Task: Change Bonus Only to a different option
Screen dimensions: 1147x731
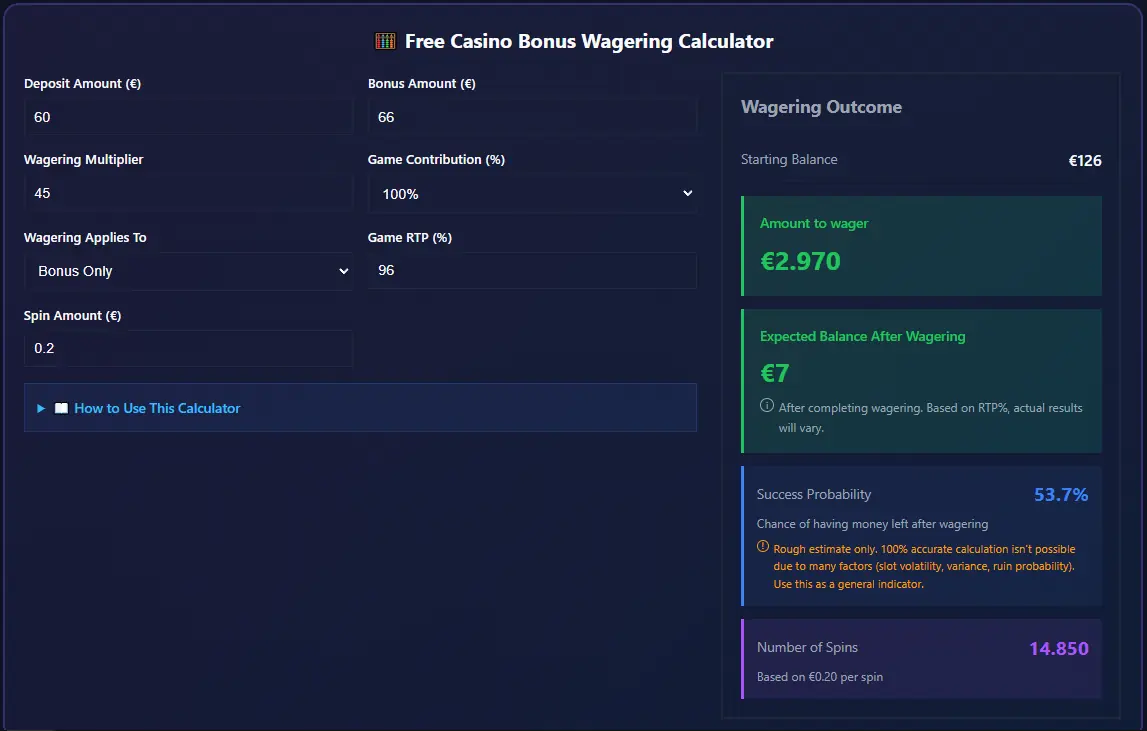Action: [188, 271]
